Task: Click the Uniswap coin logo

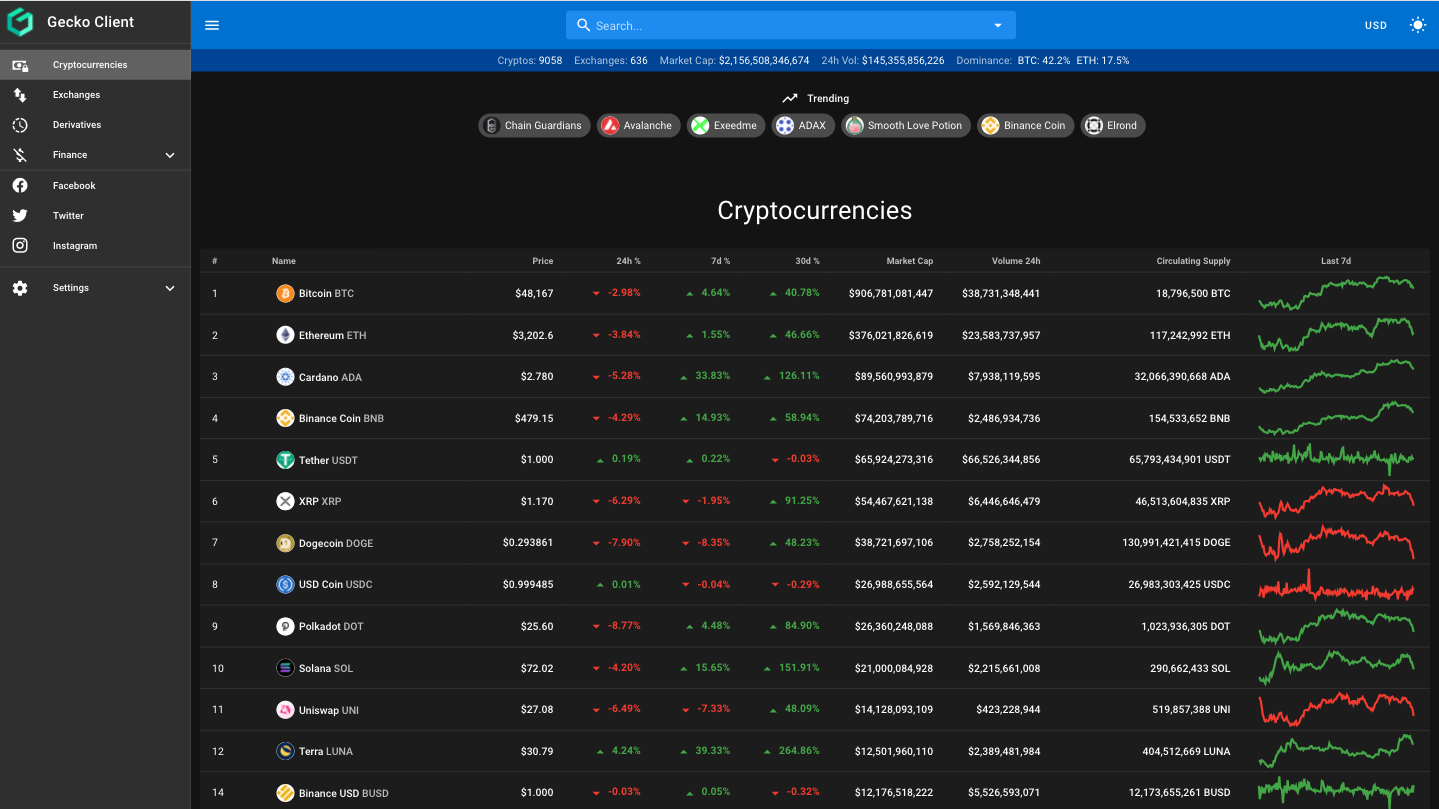Action: [285, 710]
